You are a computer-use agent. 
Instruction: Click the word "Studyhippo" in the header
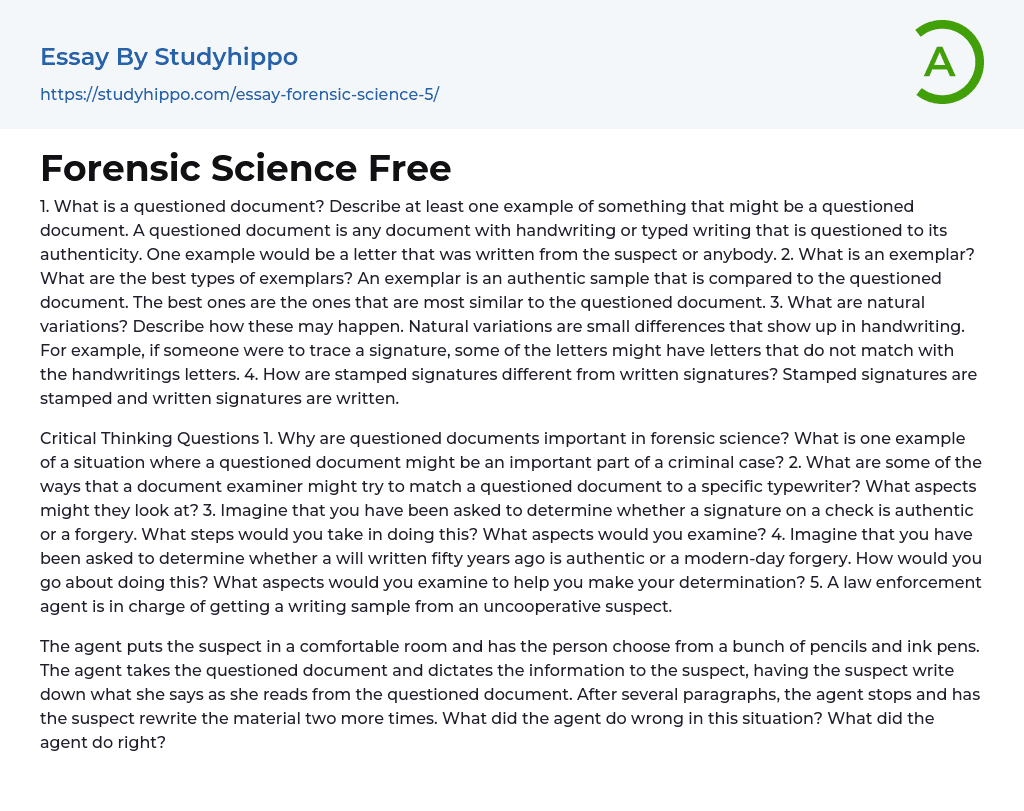coord(226,57)
